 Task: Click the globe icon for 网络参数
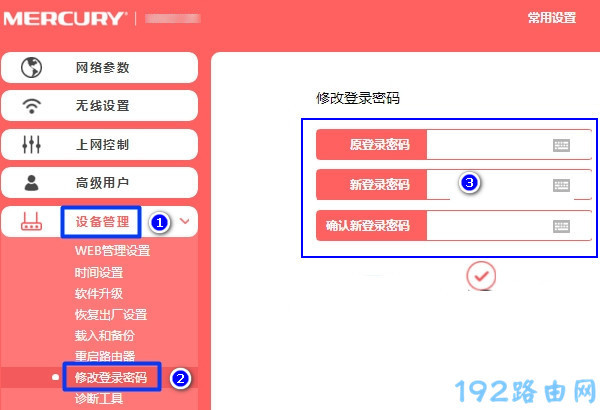31,67
